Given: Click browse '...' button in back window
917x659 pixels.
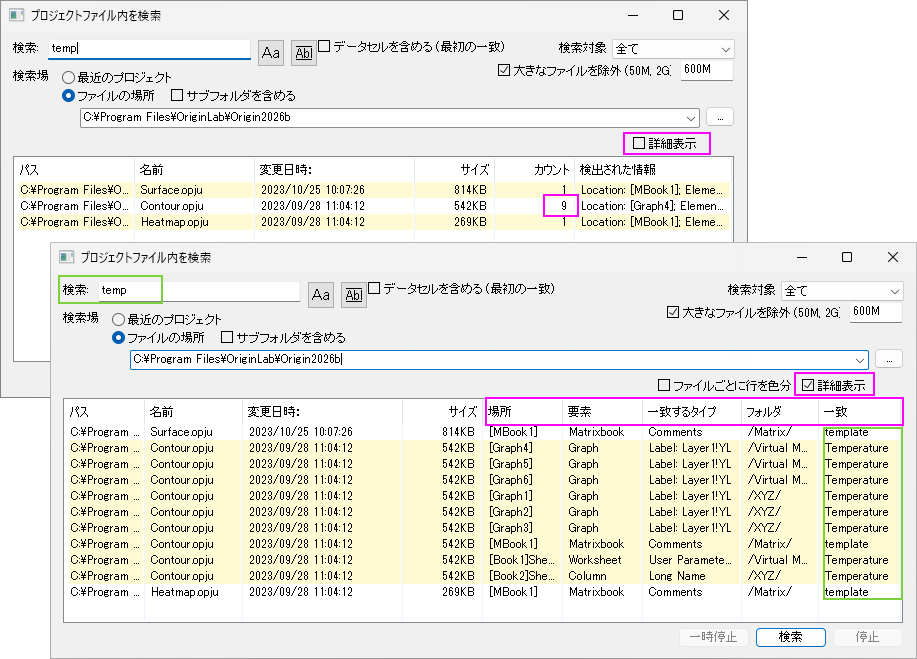Looking at the screenshot, I should coord(720,117).
